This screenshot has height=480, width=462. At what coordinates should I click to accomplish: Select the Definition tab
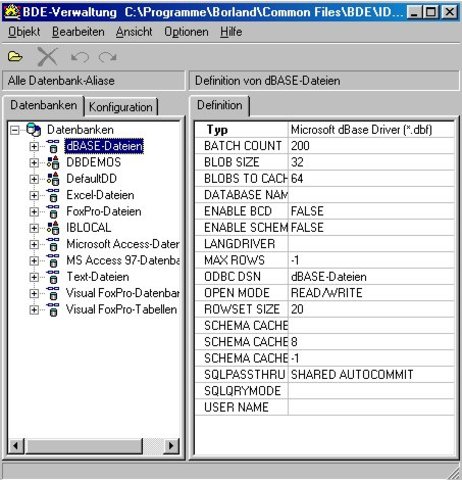point(220,105)
